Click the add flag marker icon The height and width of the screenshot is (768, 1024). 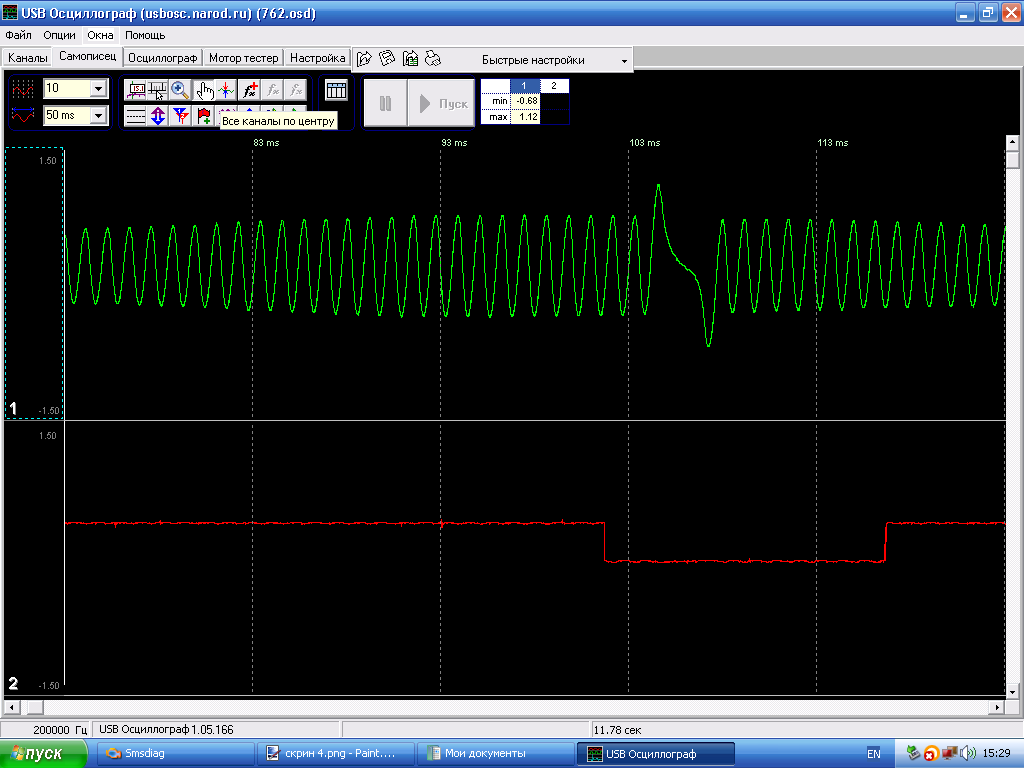click(x=204, y=116)
